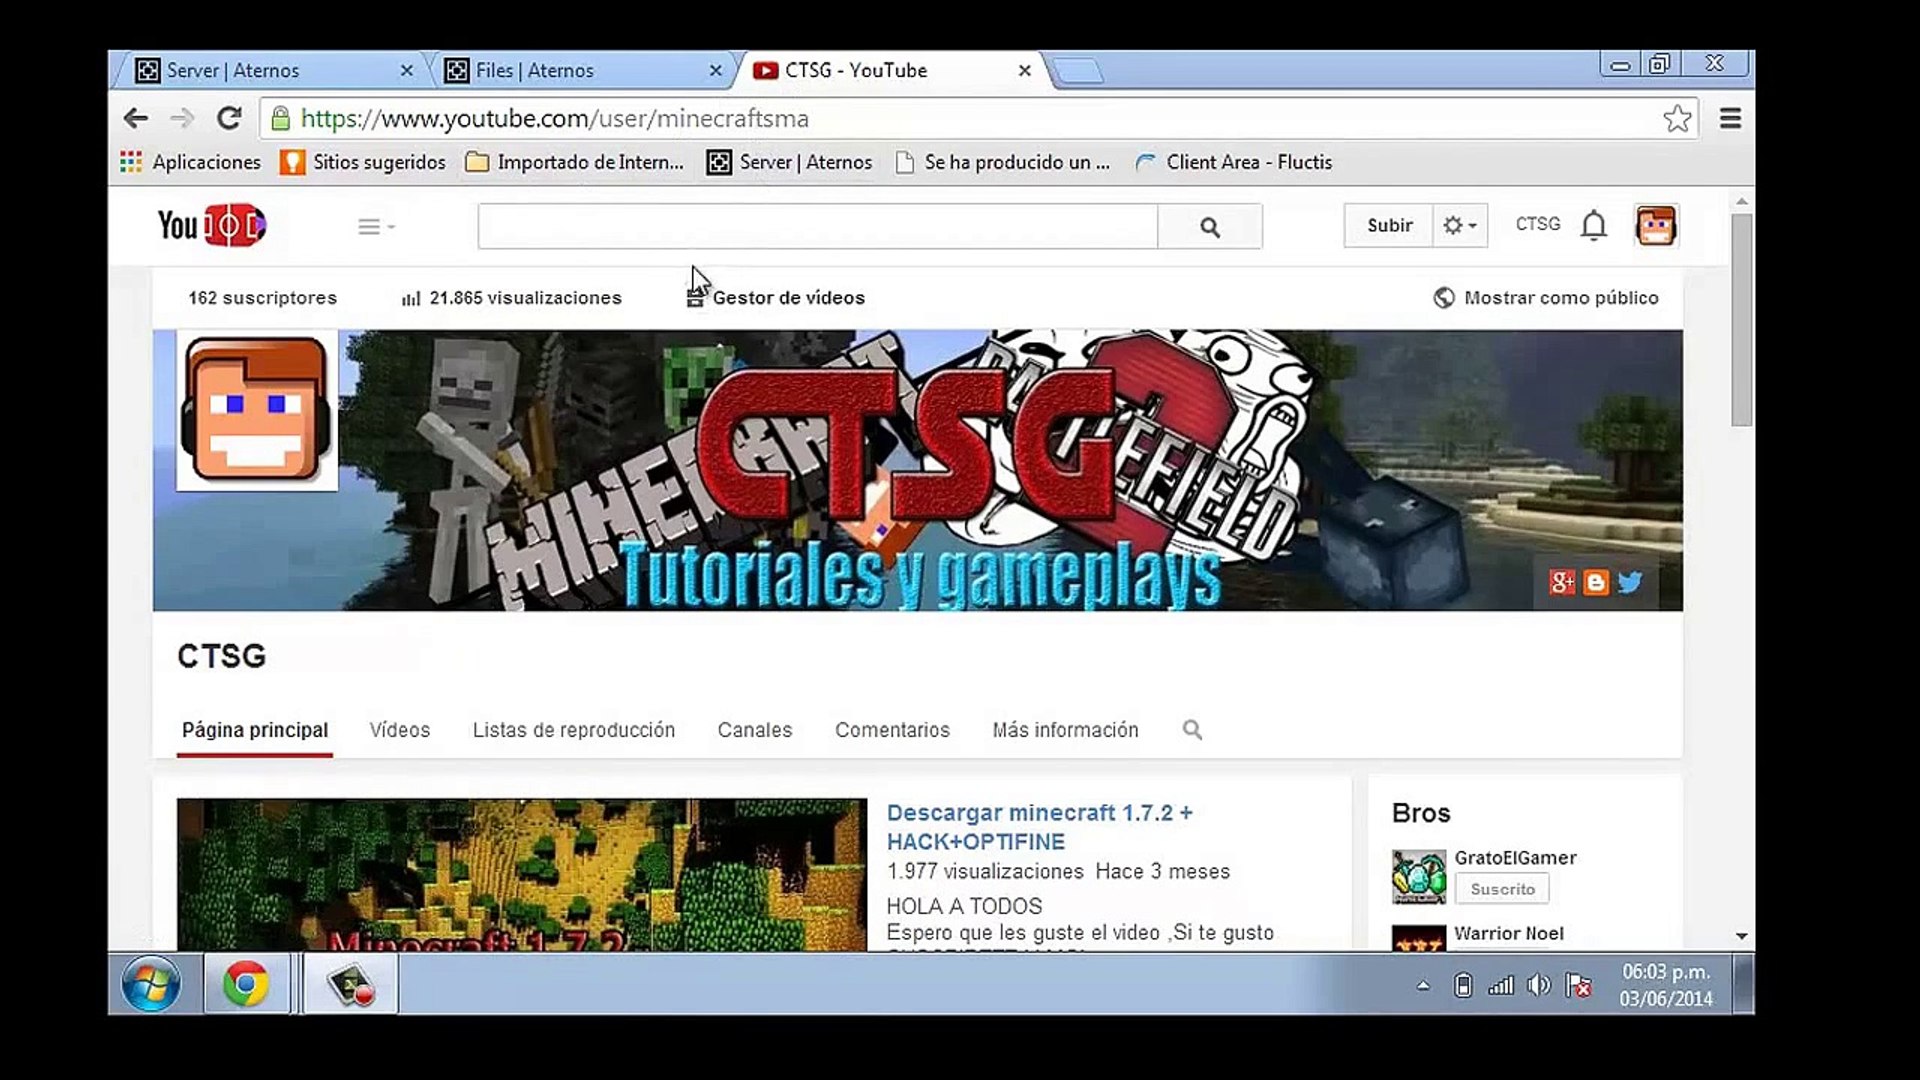Click the page's vertical scrollbar thumb
This screenshot has width=1920, height=1080.
[x=1741, y=320]
